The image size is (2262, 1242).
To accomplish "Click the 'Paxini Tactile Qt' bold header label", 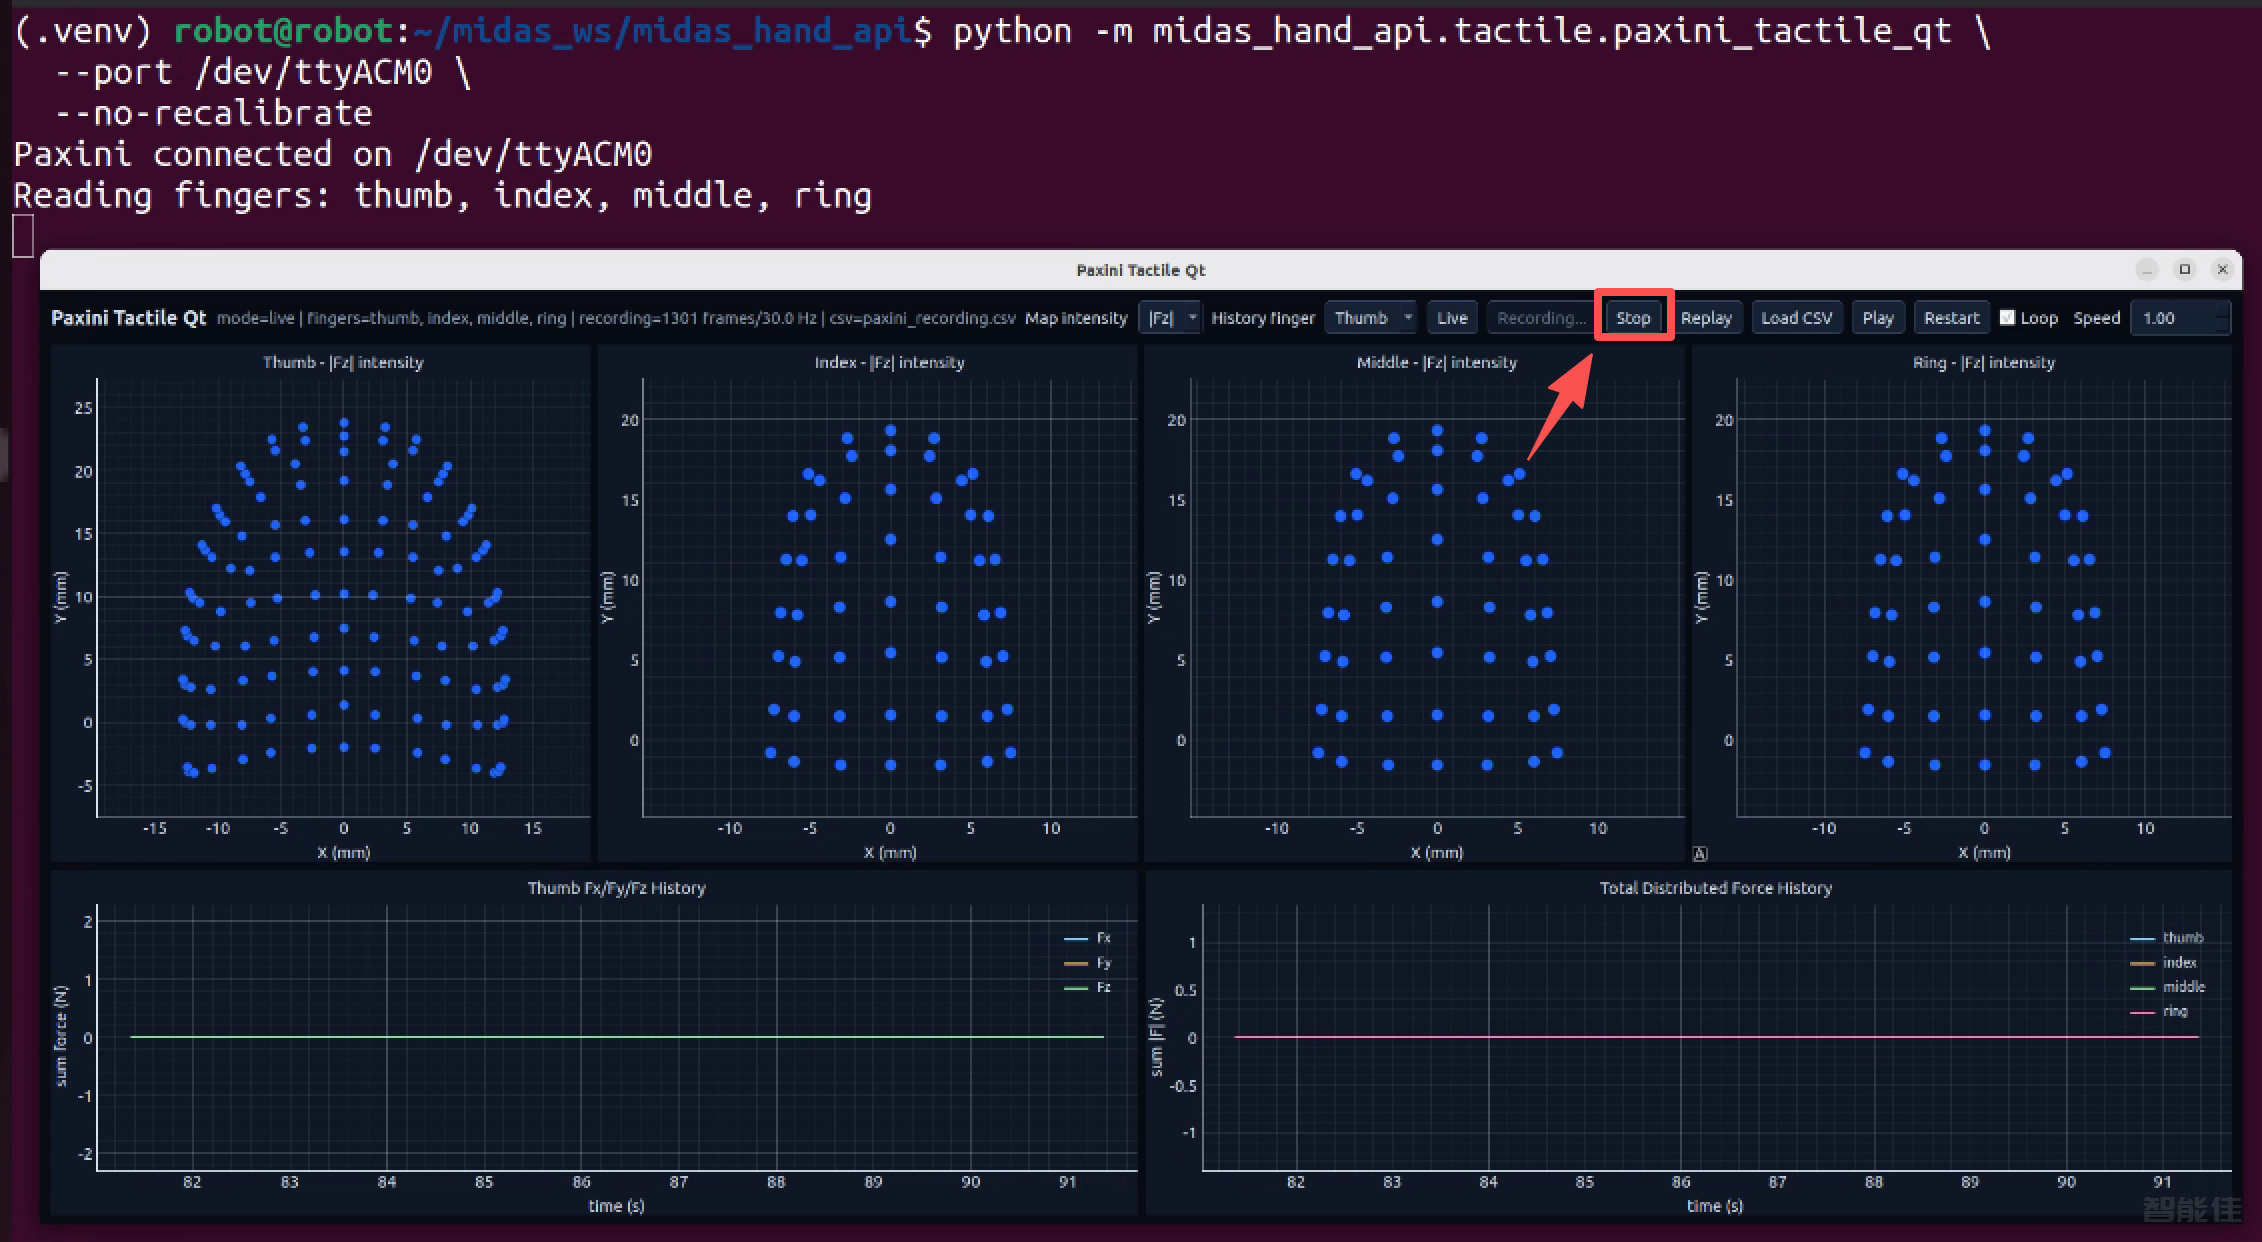I will [128, 318].
